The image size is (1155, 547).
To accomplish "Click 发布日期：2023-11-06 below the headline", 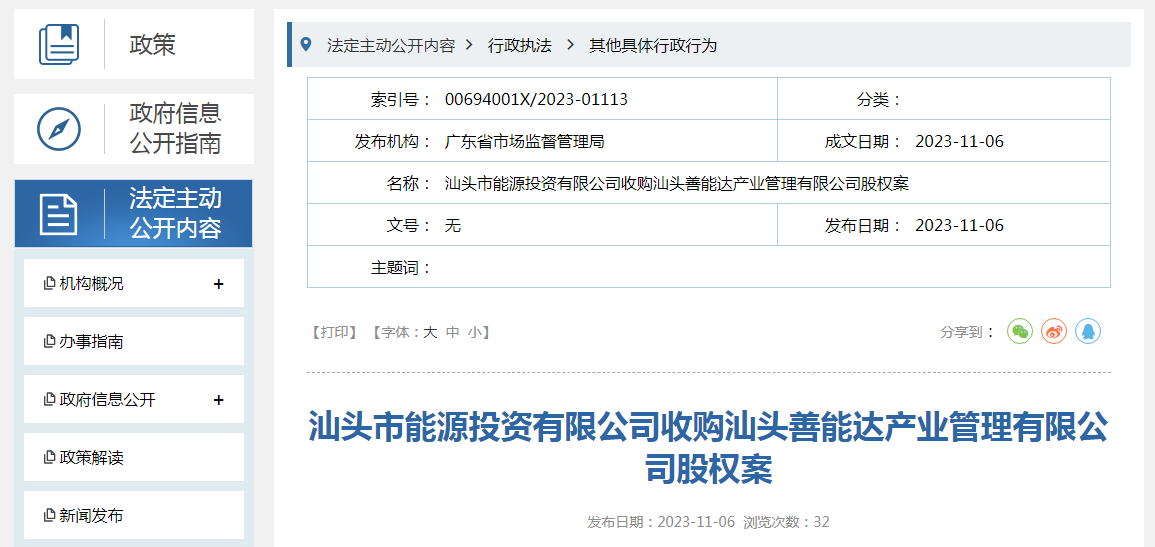I will coord(661,522).
